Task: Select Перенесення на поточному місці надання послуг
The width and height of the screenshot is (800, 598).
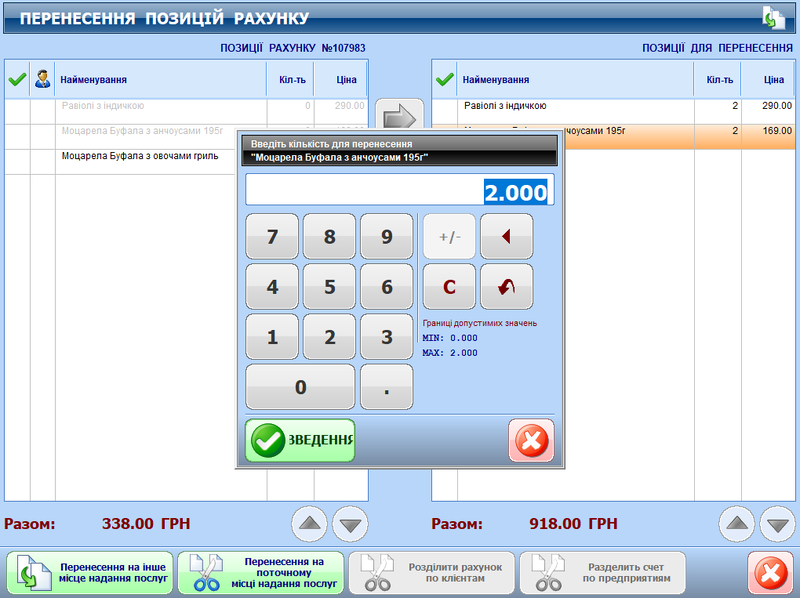Action: coord(261,573)
